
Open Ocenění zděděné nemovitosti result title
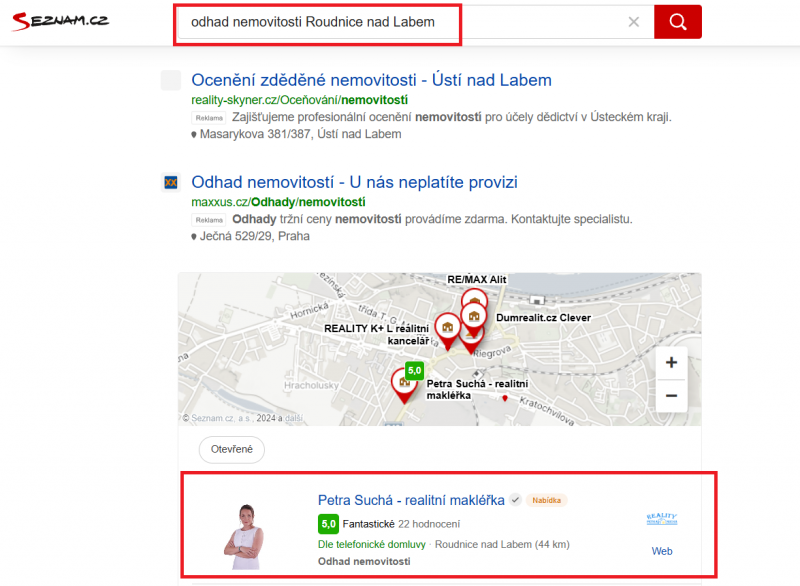point(371,80)
